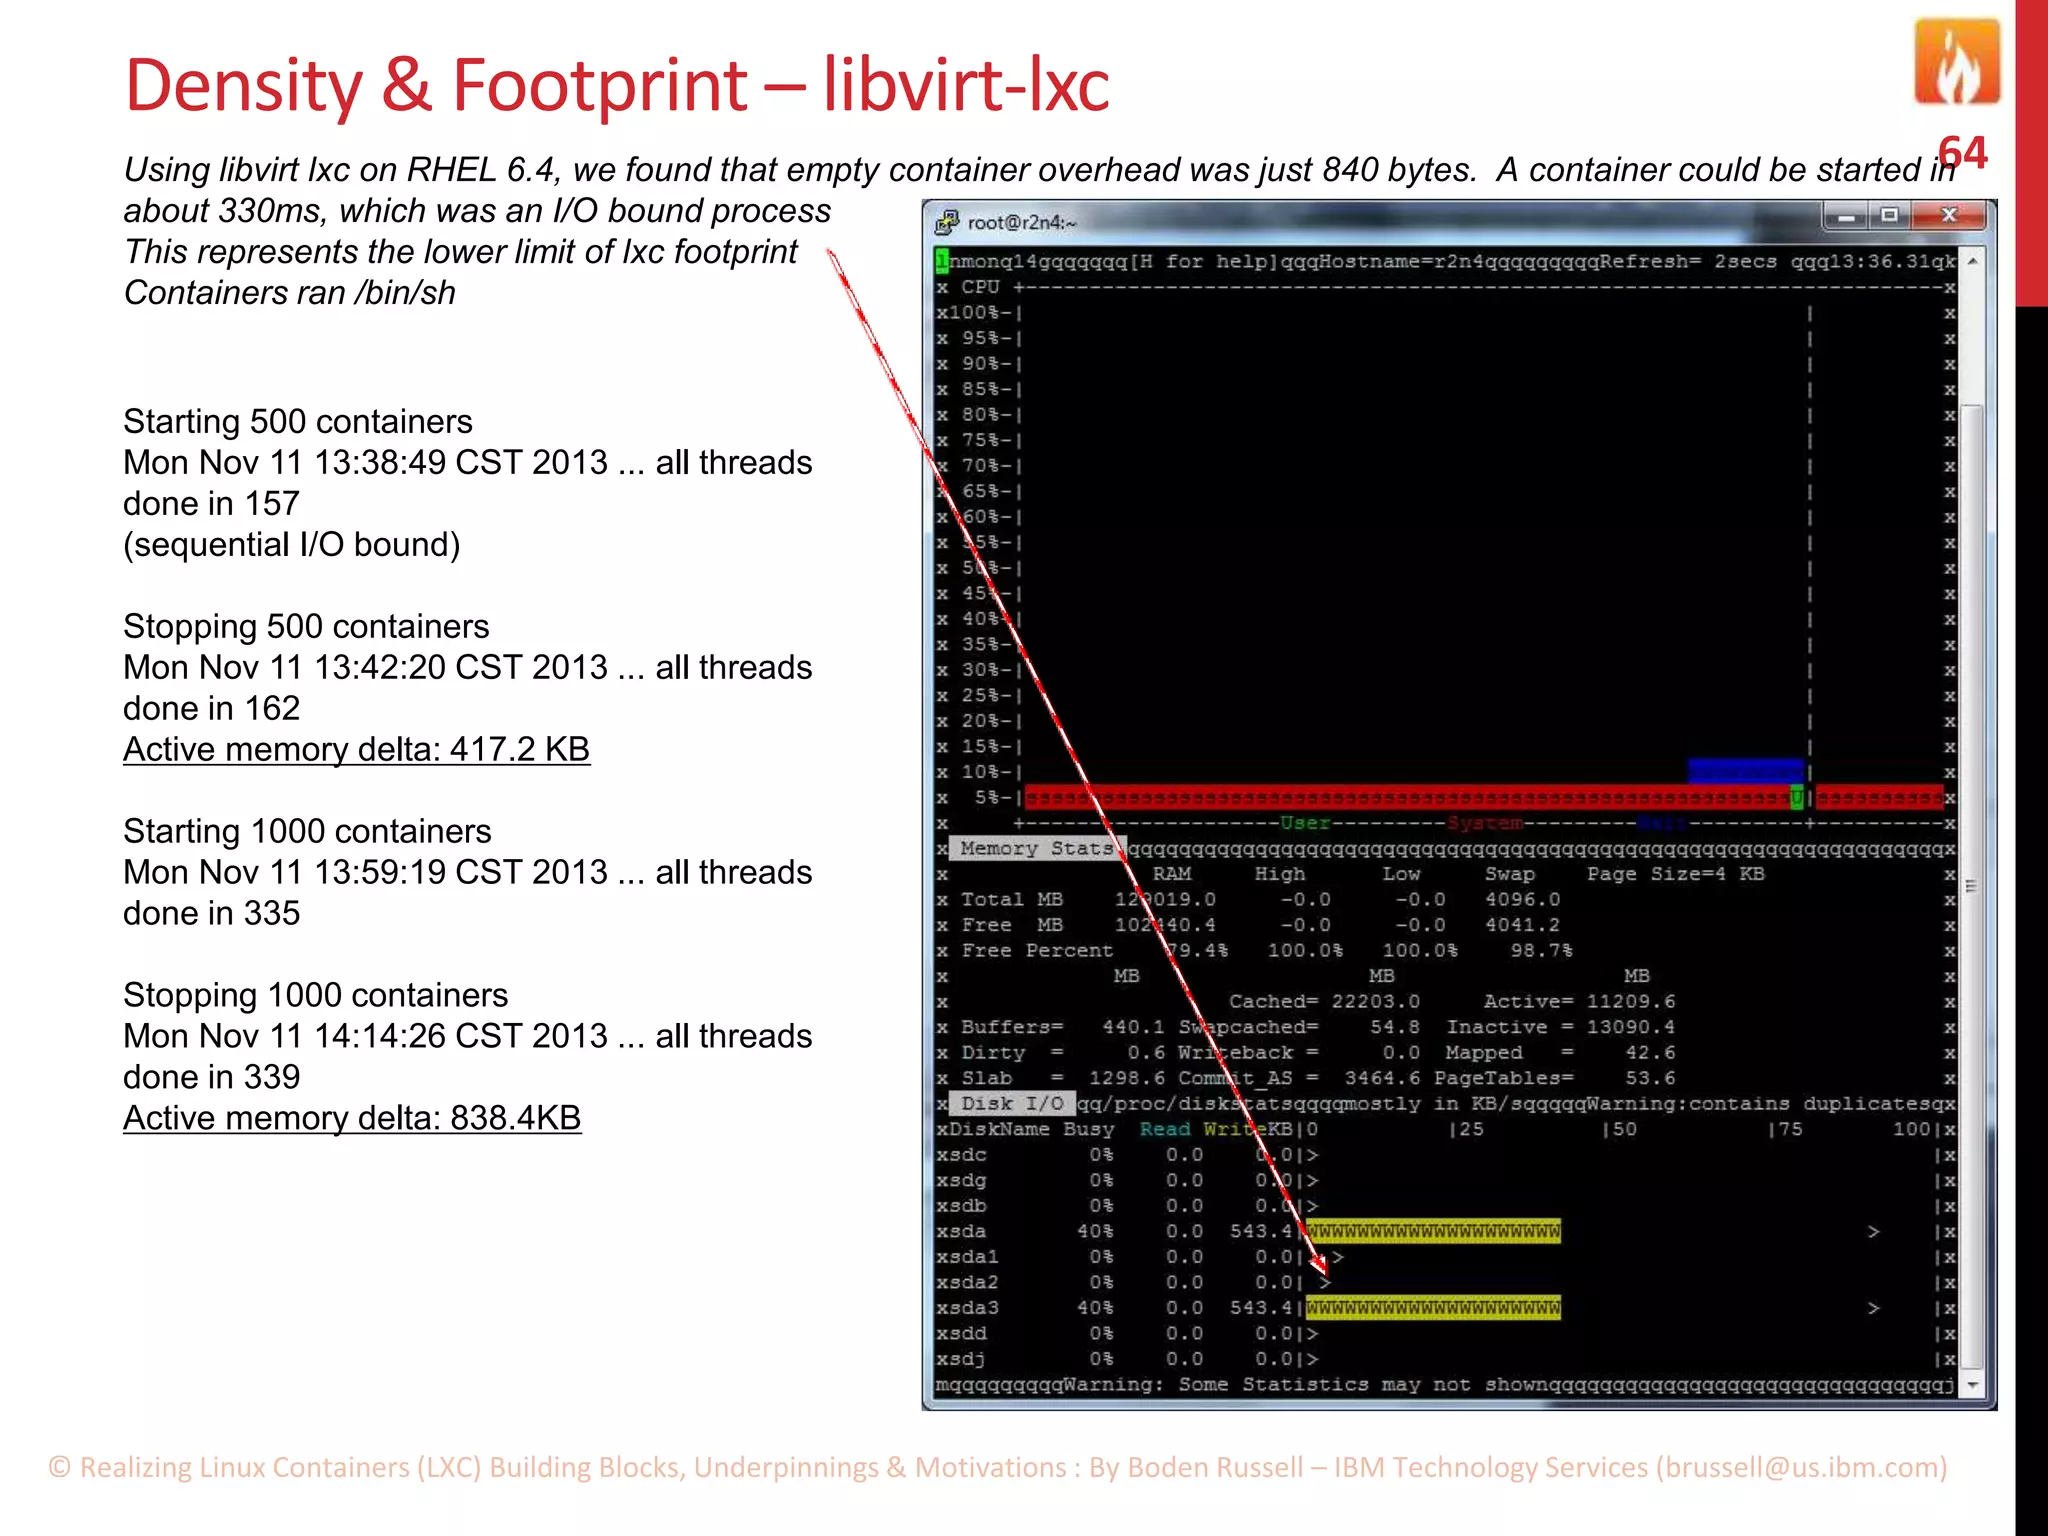Click the terminal scrollbar up arrow

(1972, 261)
